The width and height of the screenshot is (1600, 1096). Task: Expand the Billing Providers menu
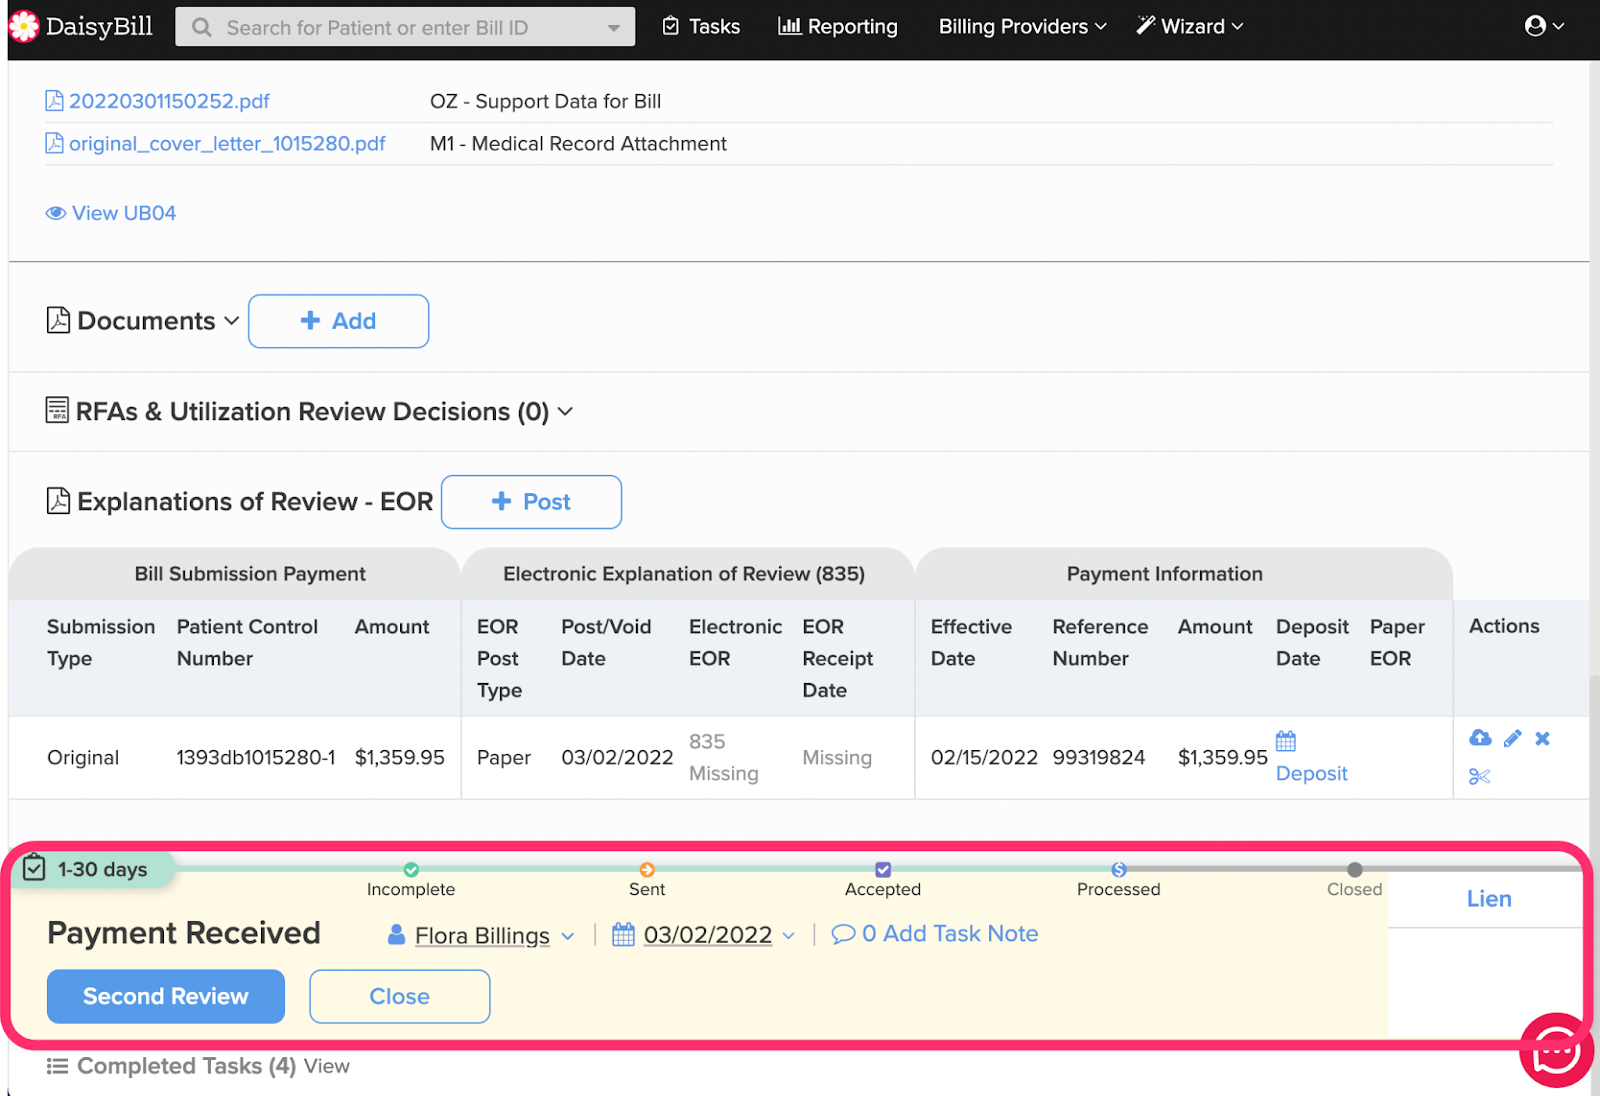coord(1023,27)
